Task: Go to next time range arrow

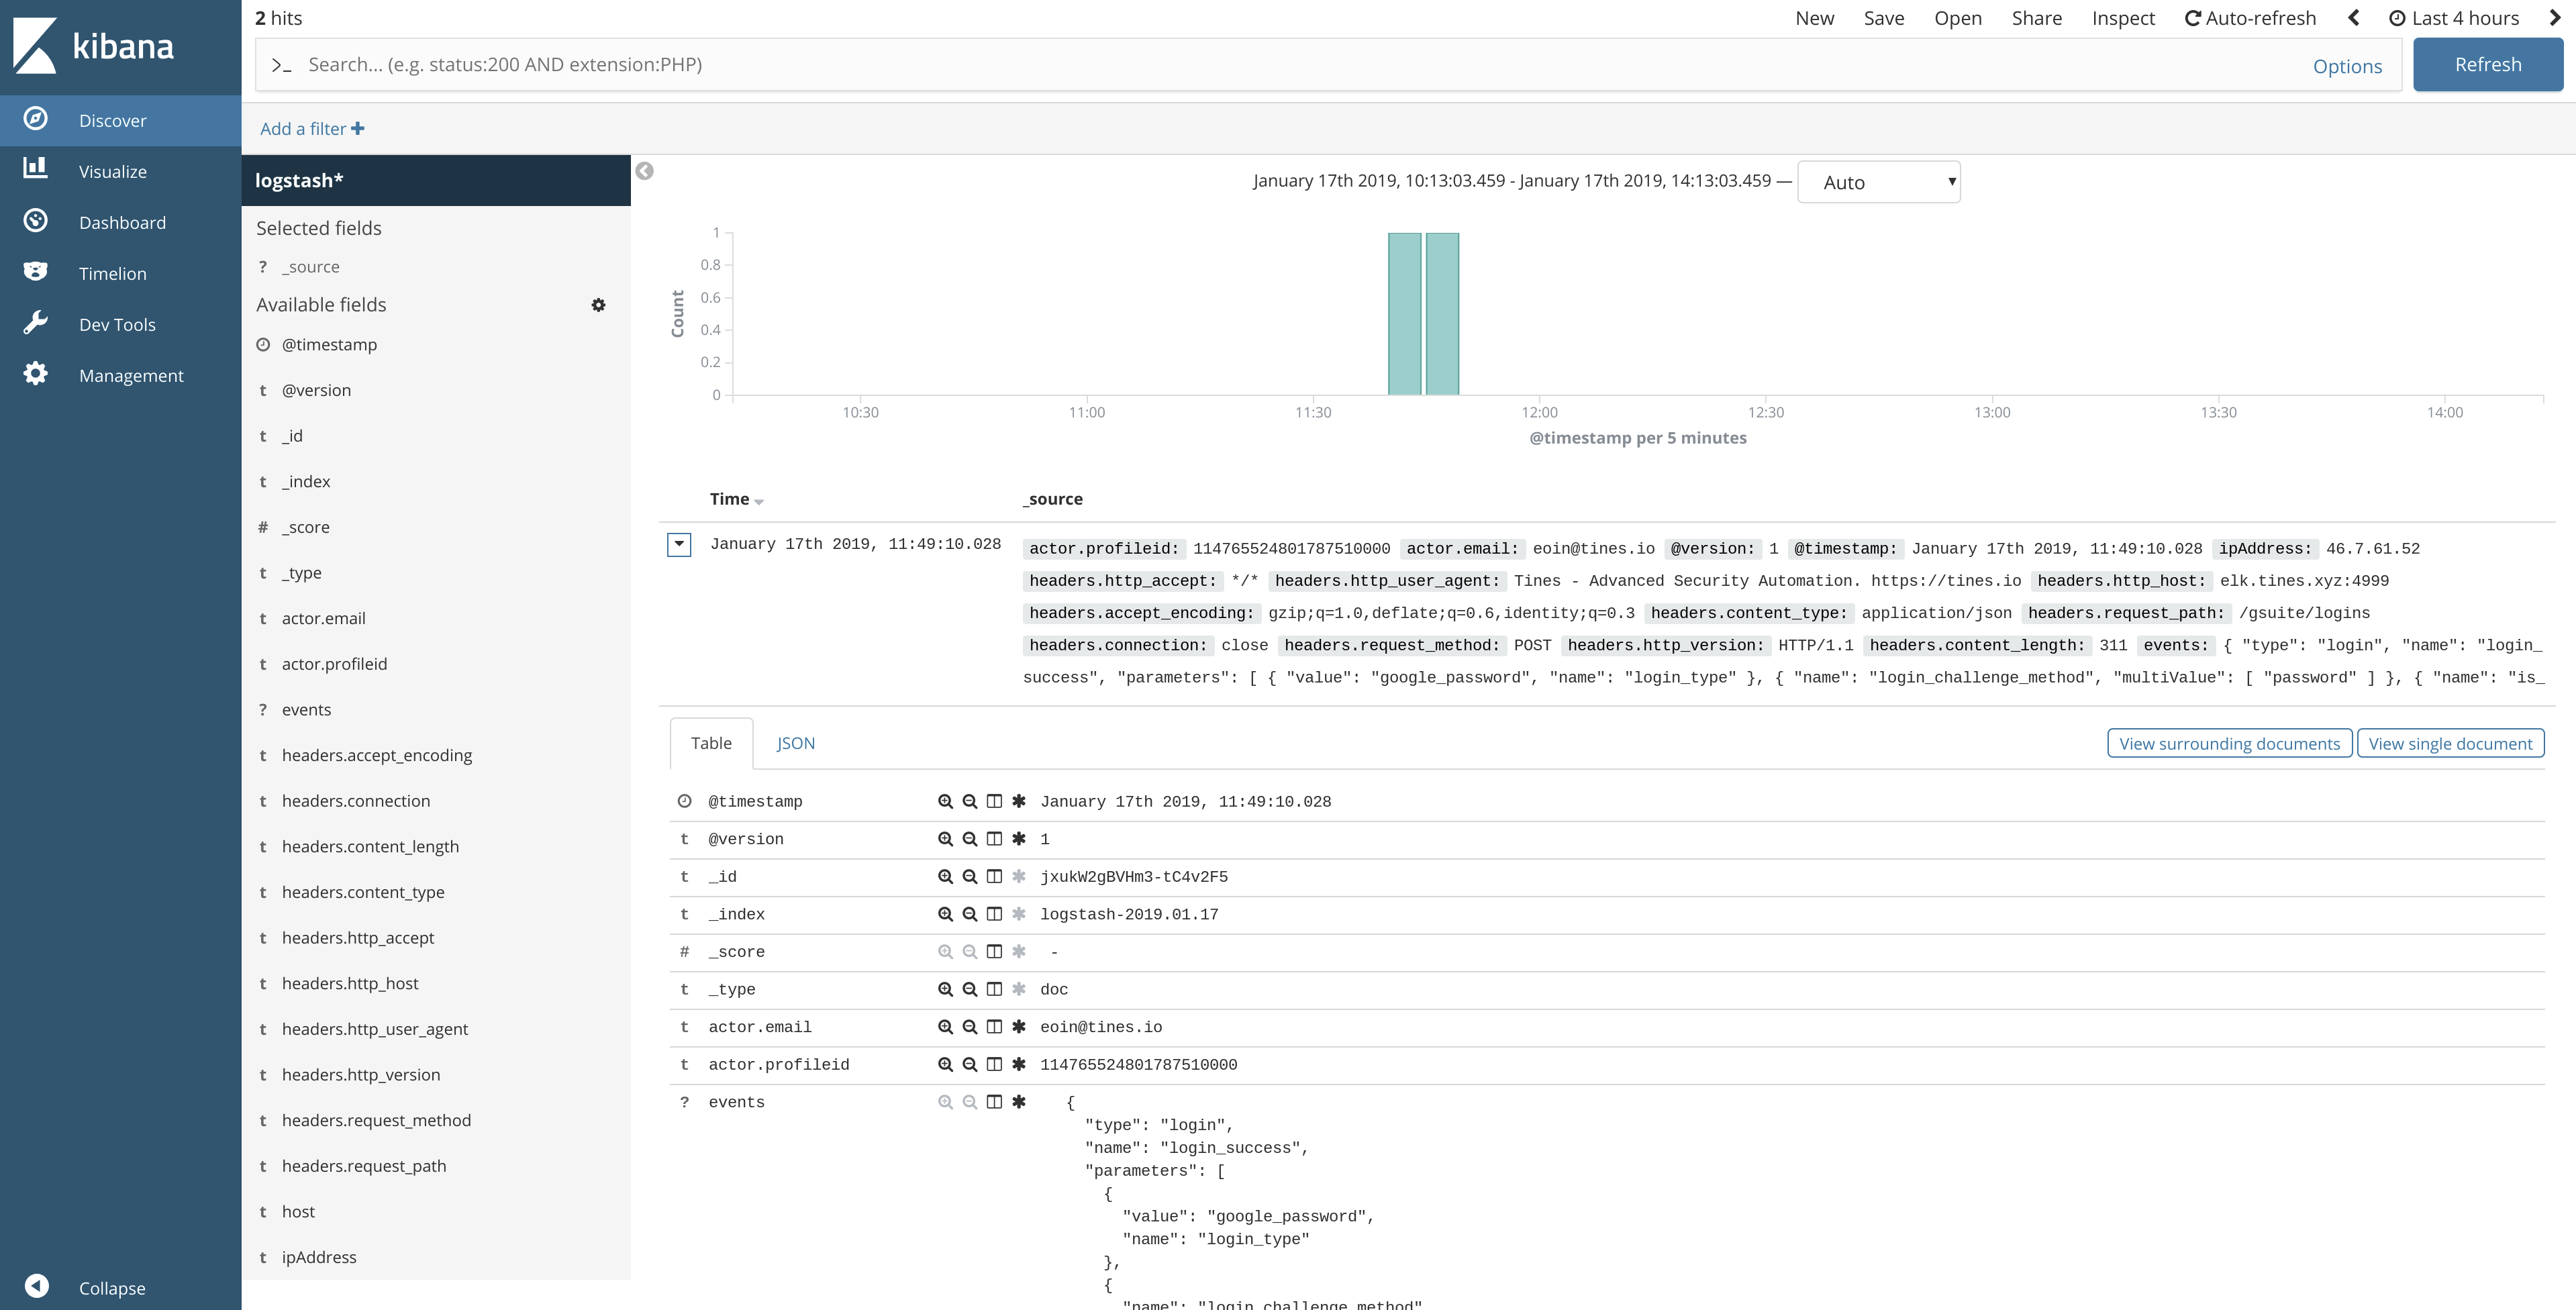Action: pos(2555,18)
